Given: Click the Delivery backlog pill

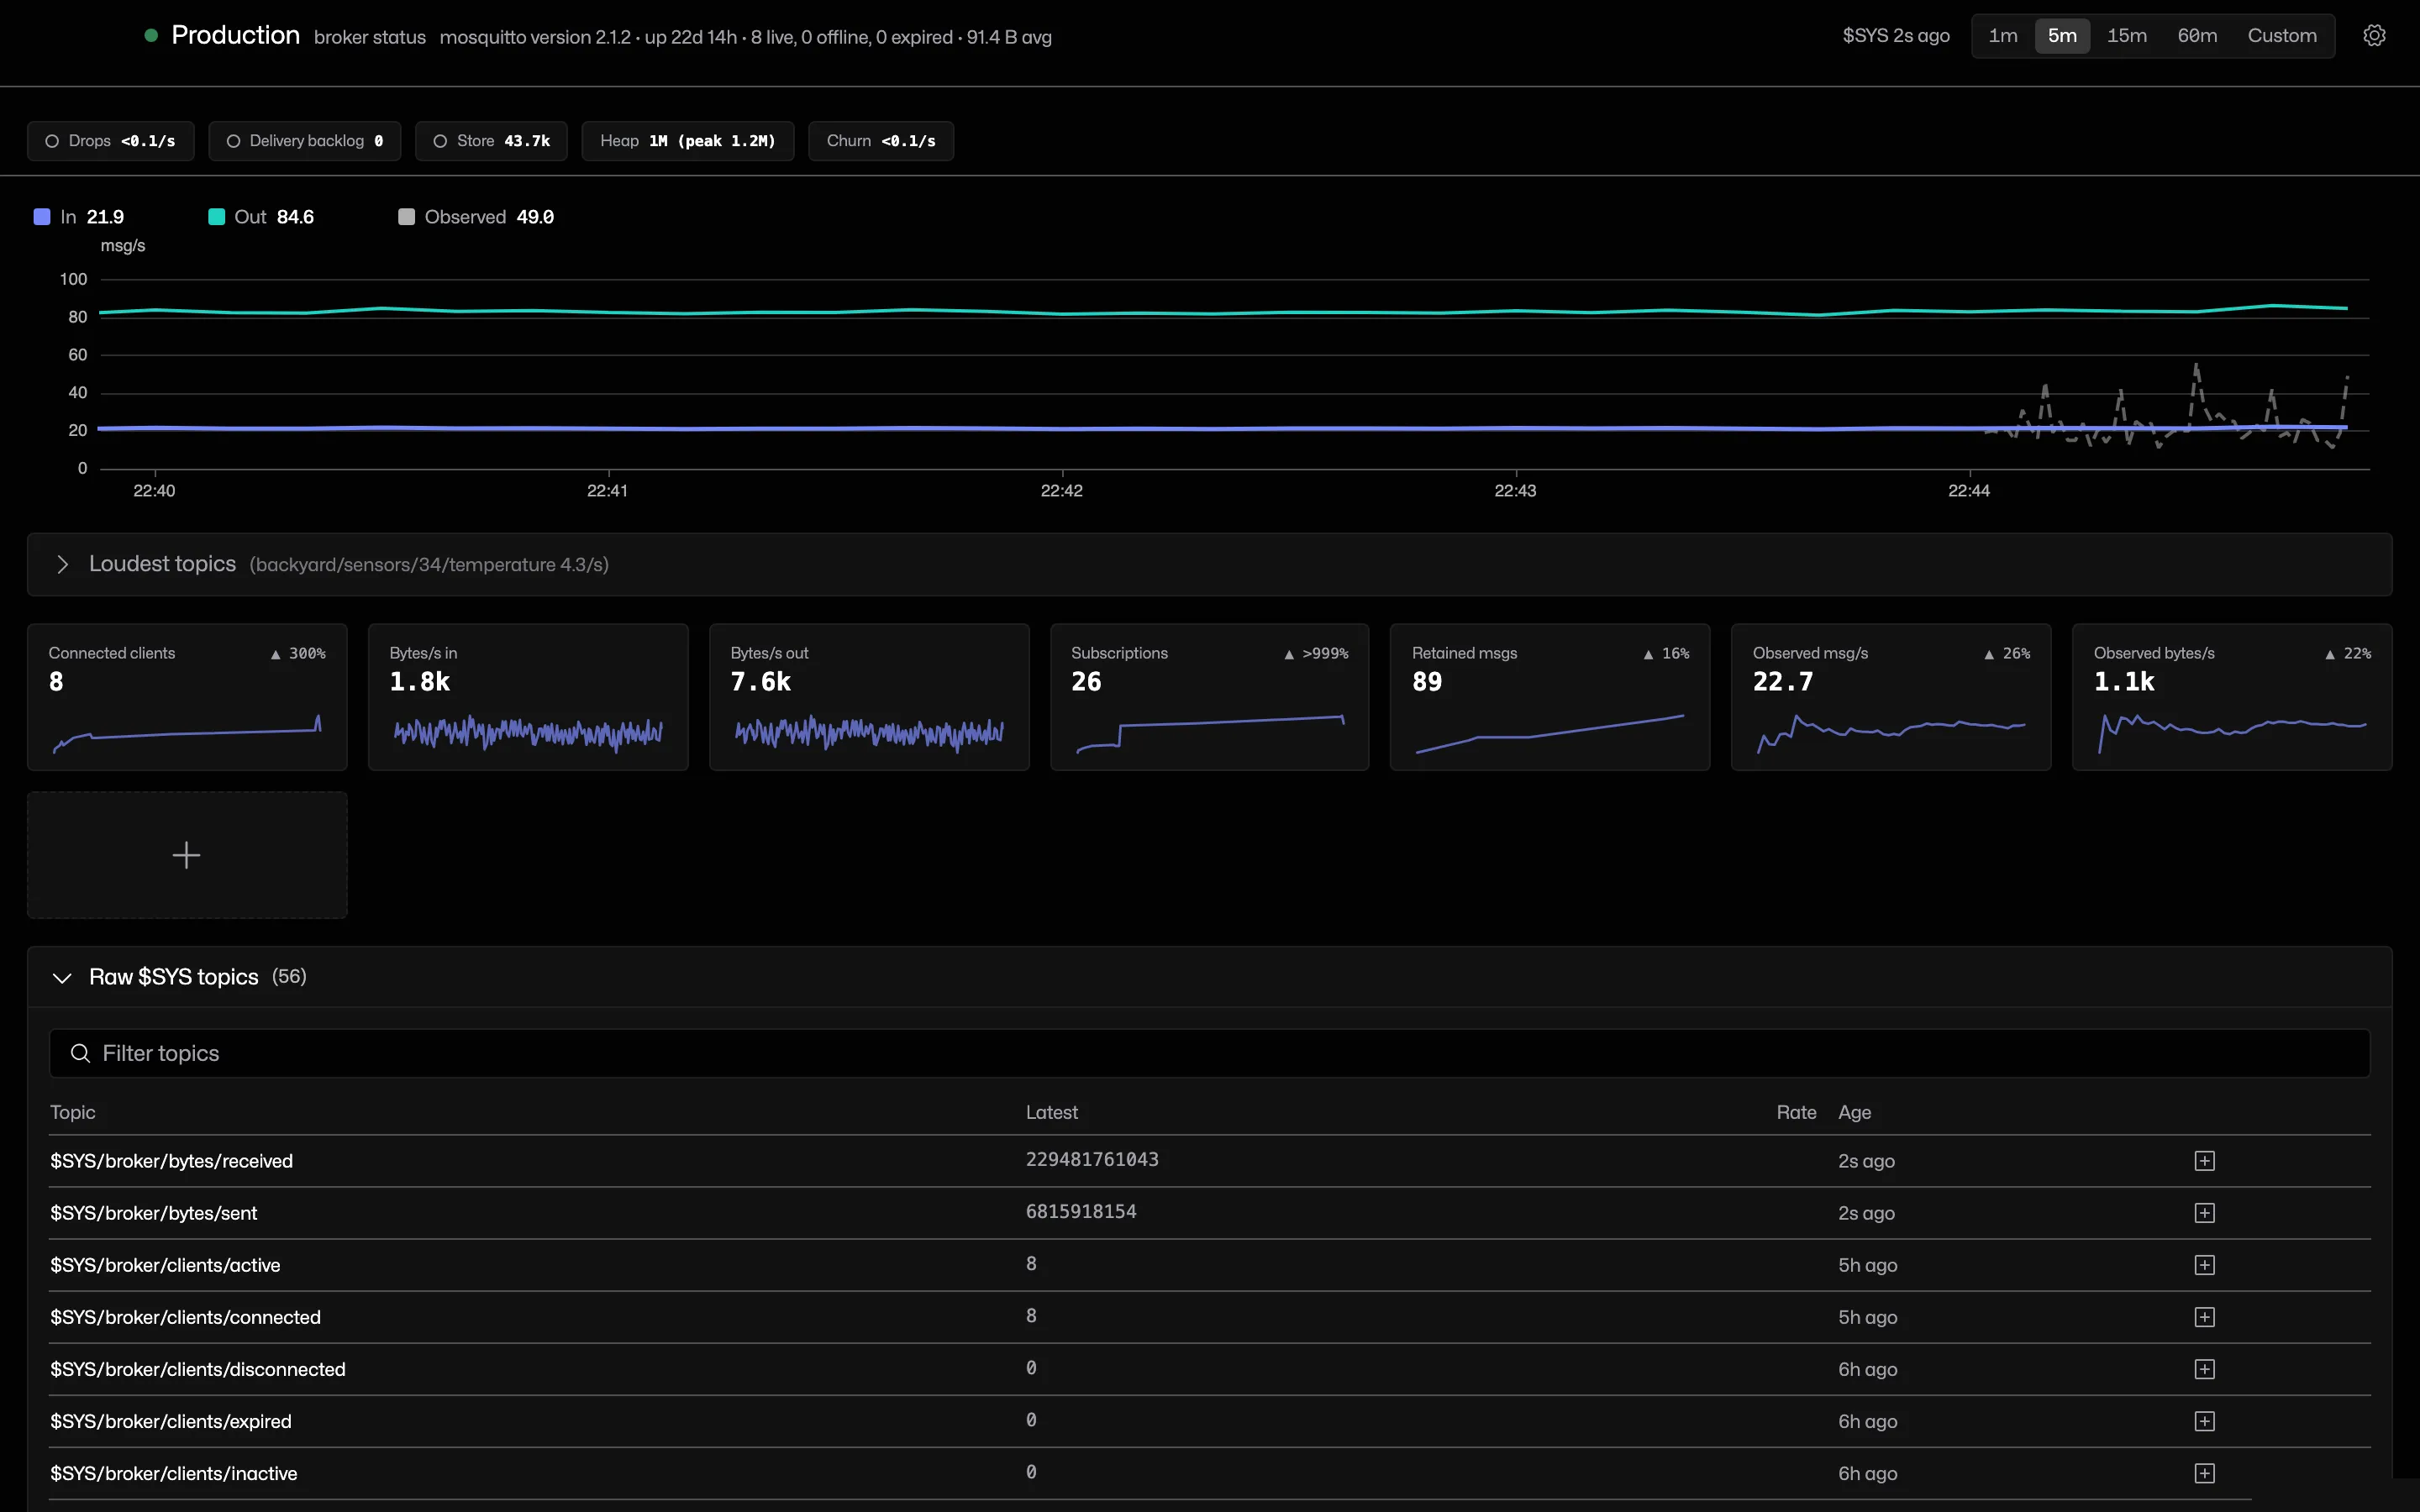Looking at the screenshot, I should click(305, 141).
